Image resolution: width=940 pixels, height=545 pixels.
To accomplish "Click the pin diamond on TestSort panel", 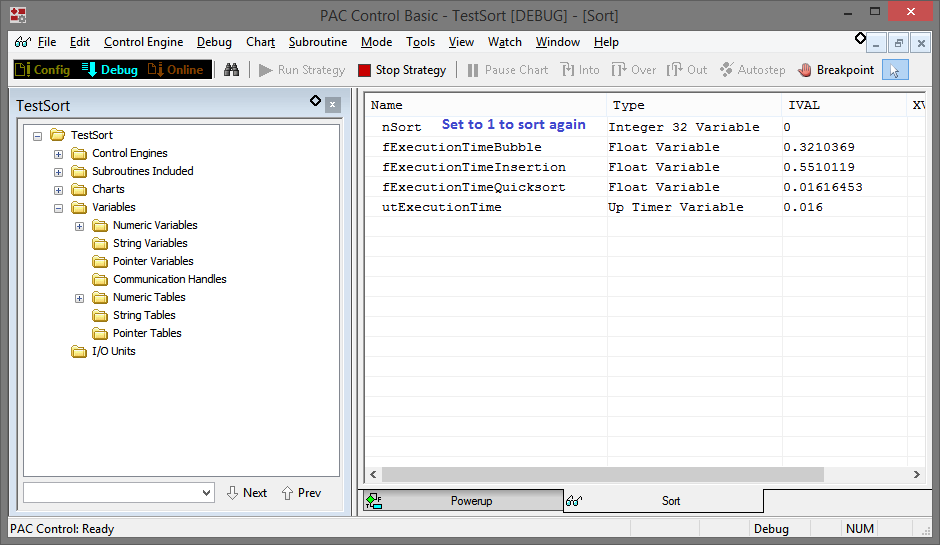I will [x=315, y=101].
